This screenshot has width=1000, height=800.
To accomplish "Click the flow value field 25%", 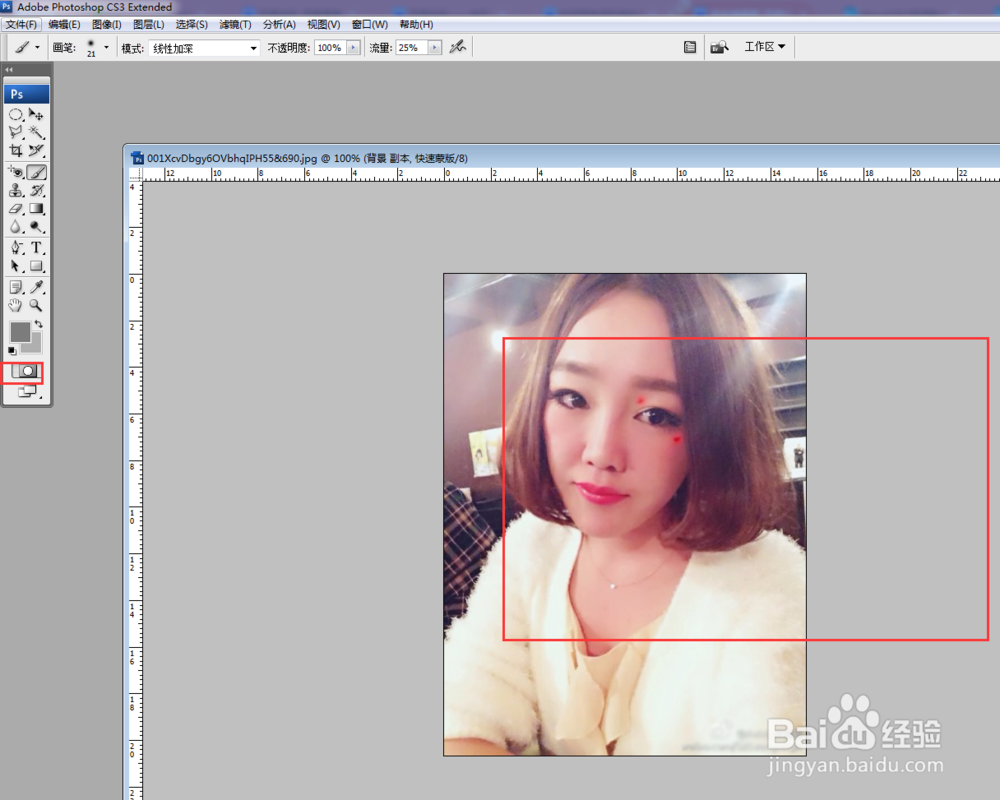I will point(411,48).
